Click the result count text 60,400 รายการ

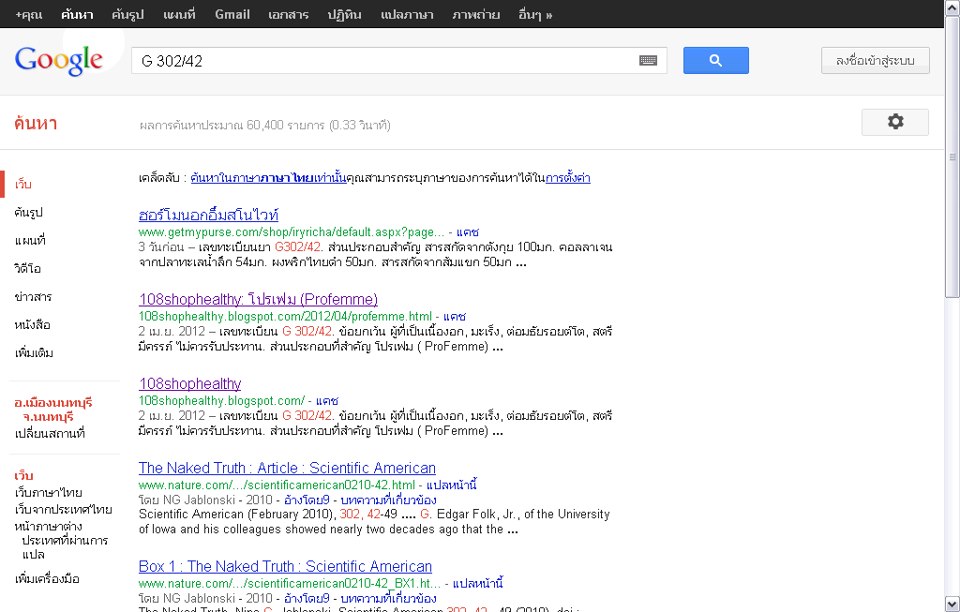point(285,125)
